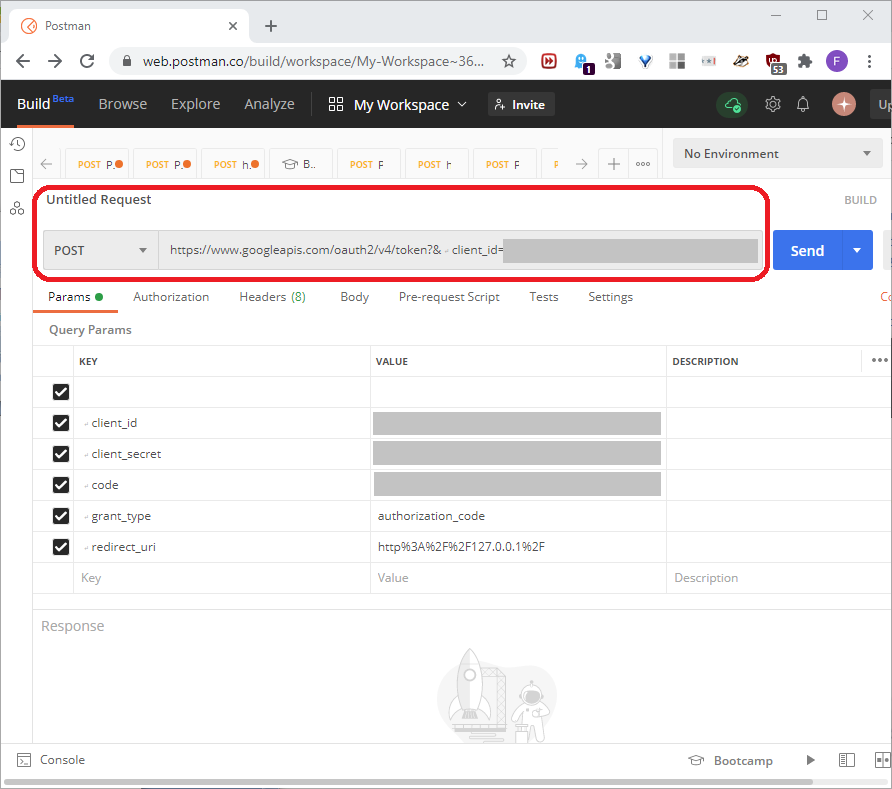Image resolution: width=892 pixels, height=789 pixels.
Task: Click the new Description input cell
Action: pos(779,578)
